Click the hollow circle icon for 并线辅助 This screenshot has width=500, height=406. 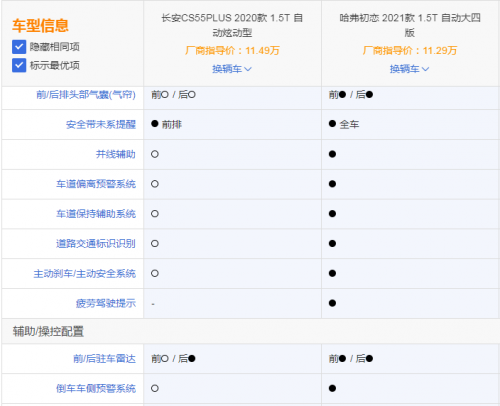pyautogui.click(x=155, y=154)
